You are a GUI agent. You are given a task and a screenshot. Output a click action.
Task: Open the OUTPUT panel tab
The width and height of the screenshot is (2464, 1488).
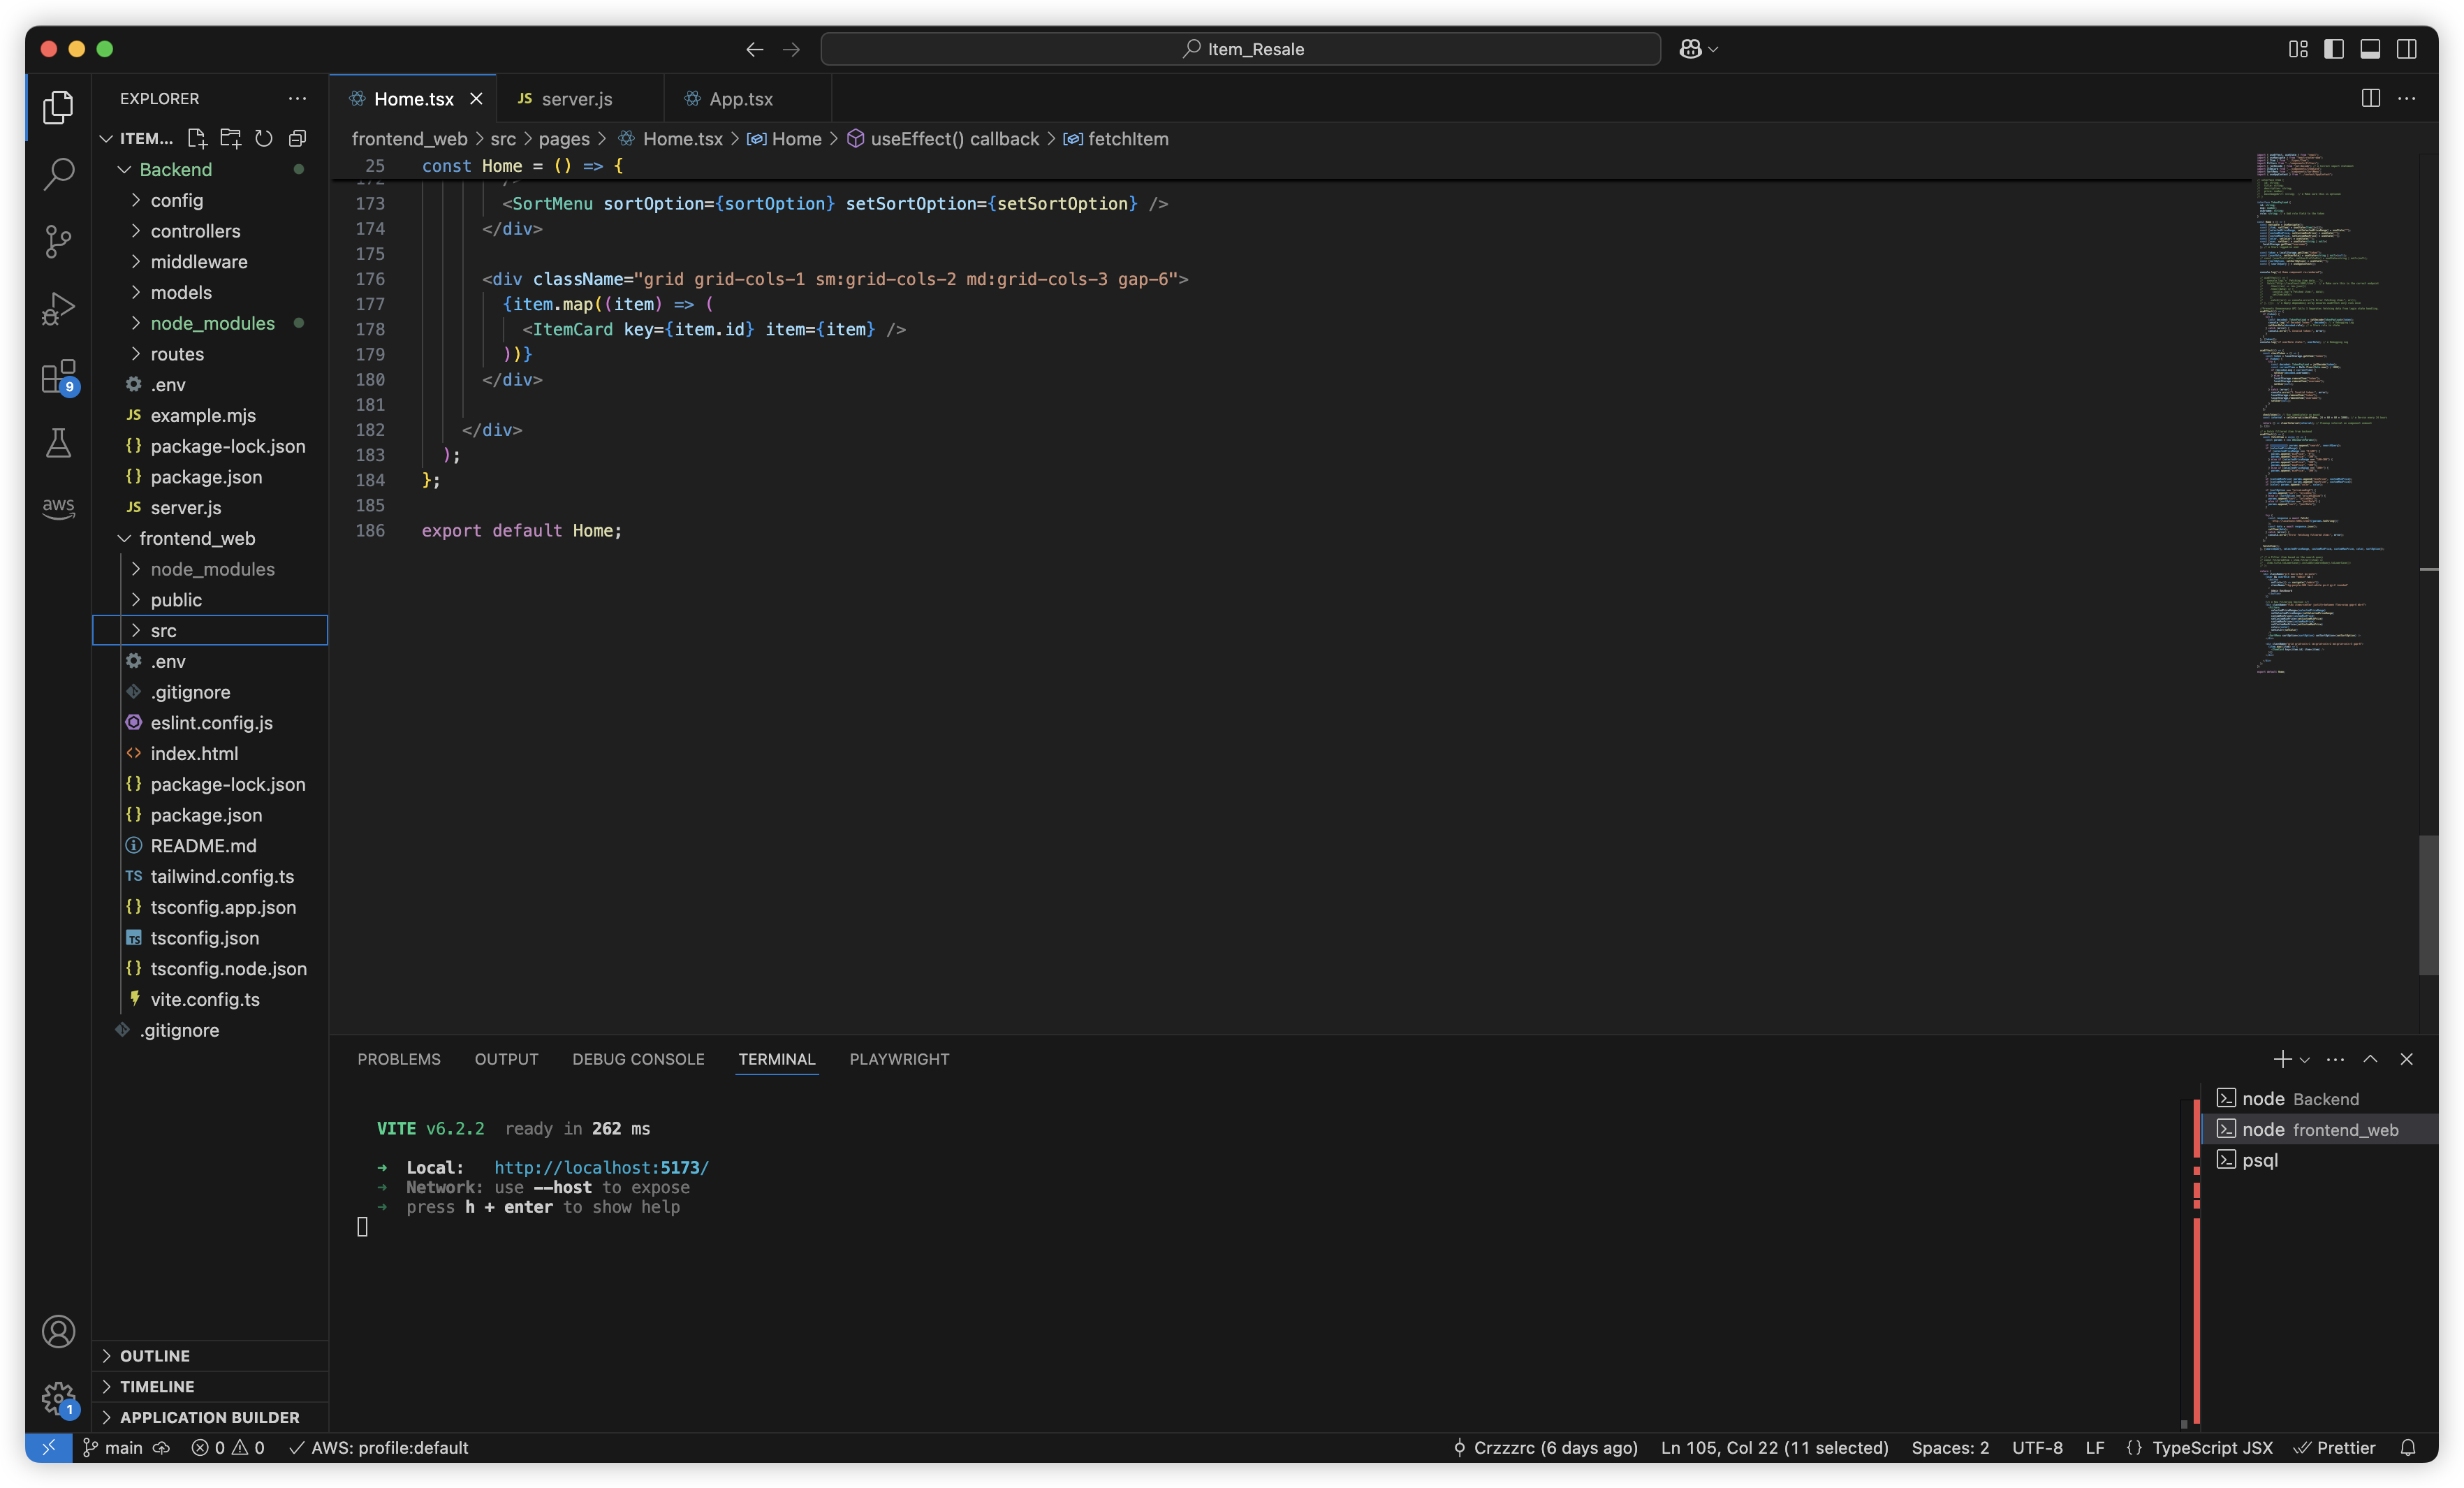506,1059
